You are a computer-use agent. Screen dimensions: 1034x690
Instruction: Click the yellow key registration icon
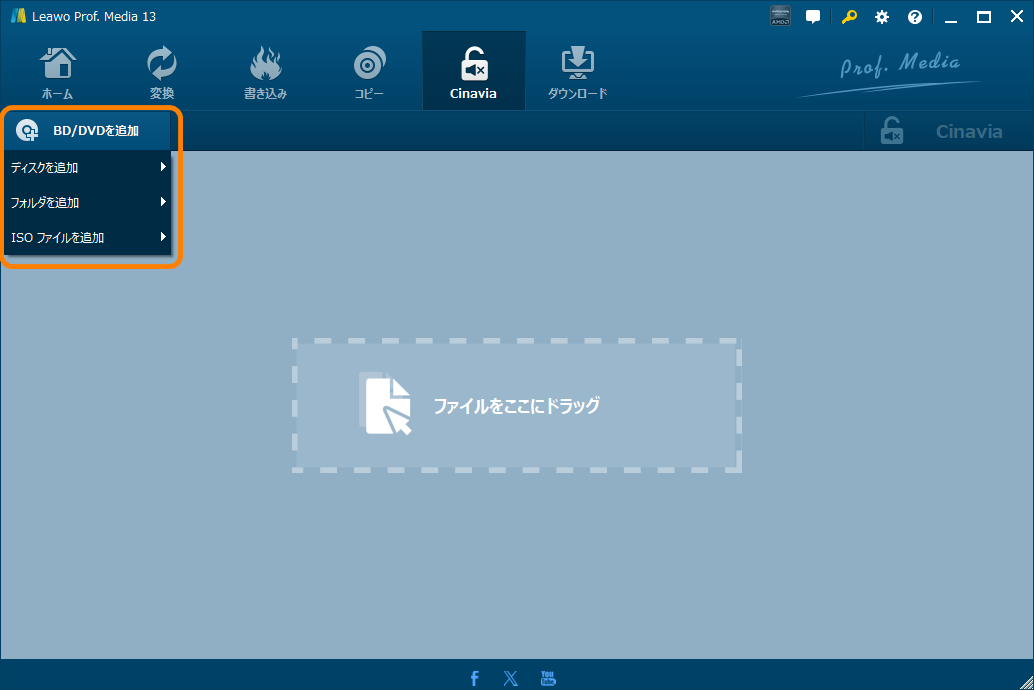coord(849,16)
